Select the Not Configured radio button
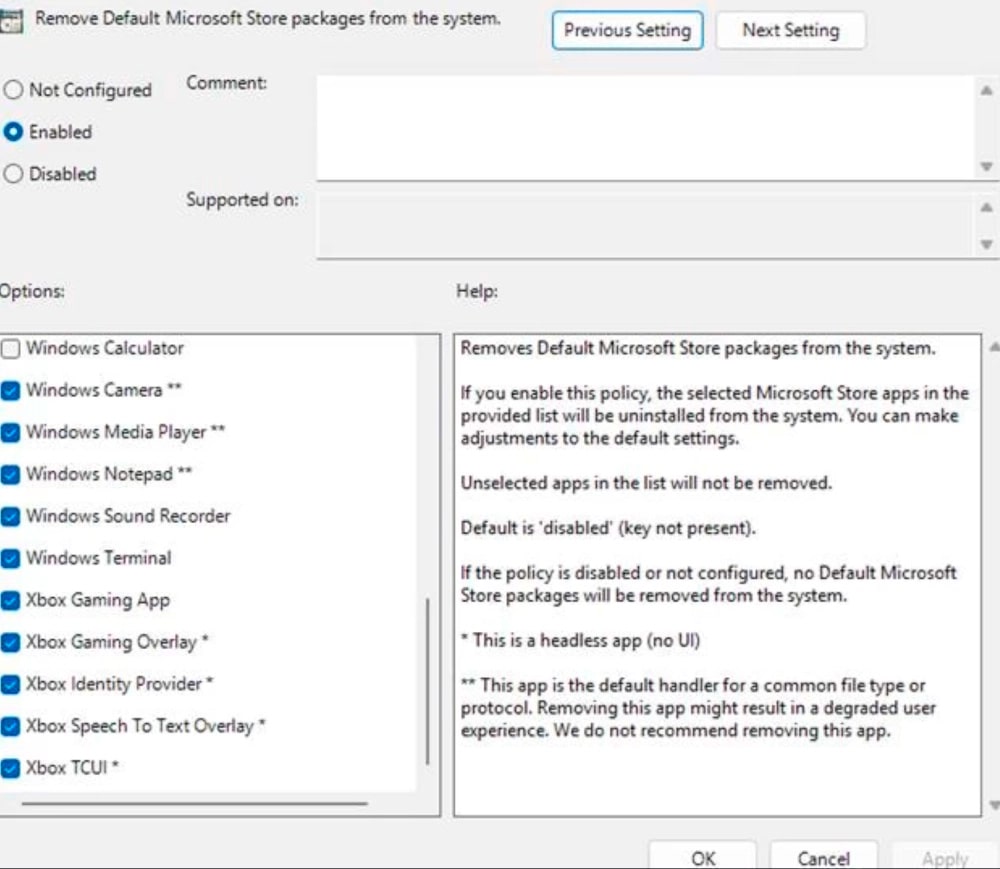Screen dimensions: 1000x869 point(13,90)
